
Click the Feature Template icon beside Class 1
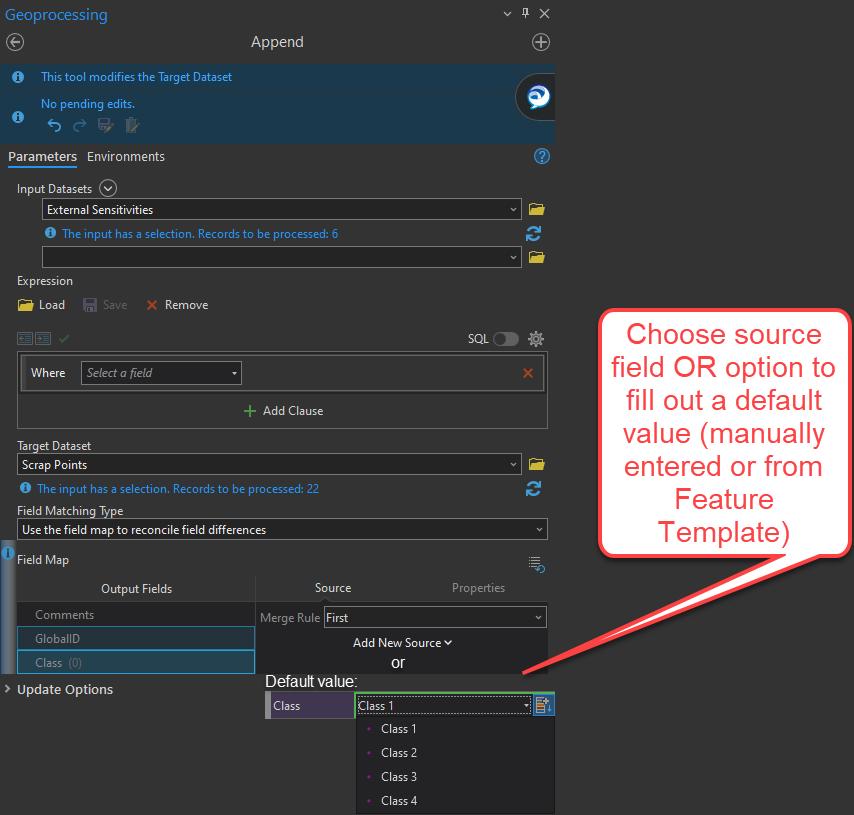pos(543,705)
